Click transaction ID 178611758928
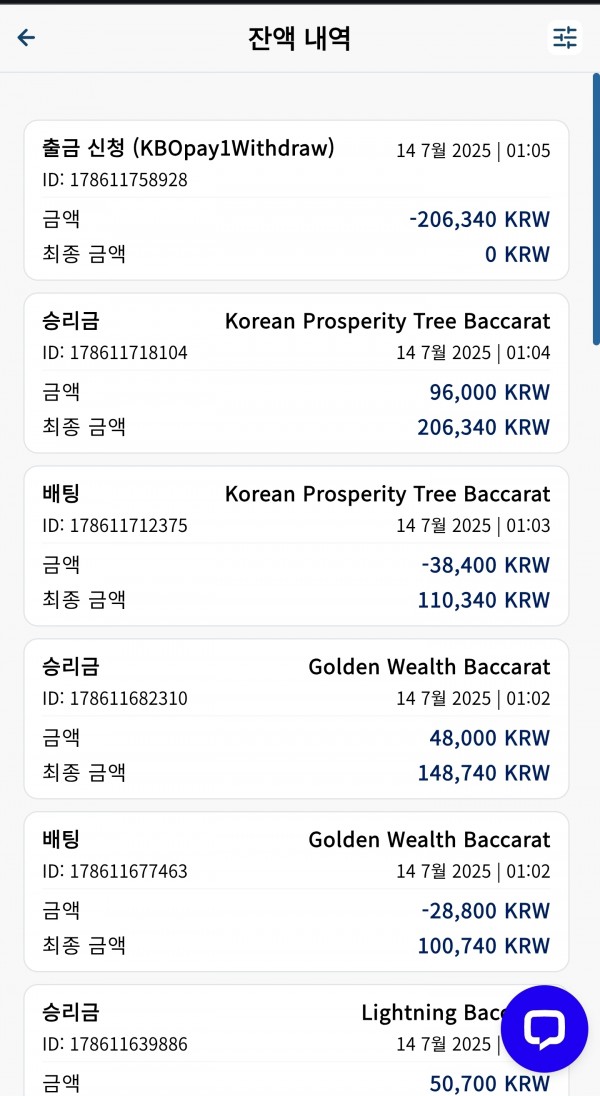The width and height of the screenshot is (600, 1096). pos(115,180)
